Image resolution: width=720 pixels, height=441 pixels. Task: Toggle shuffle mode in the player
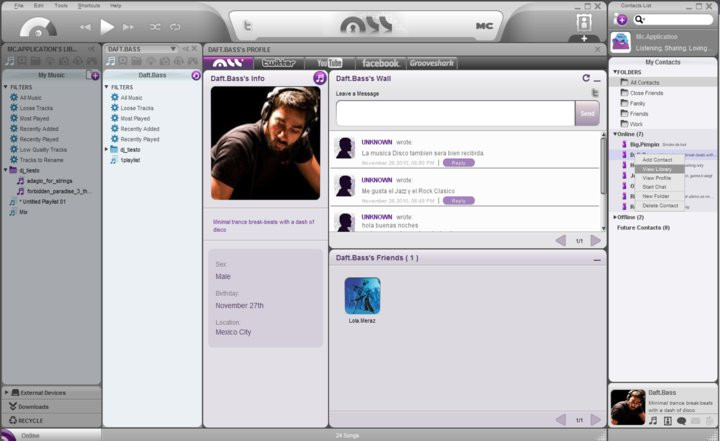[x=155, y=27]
